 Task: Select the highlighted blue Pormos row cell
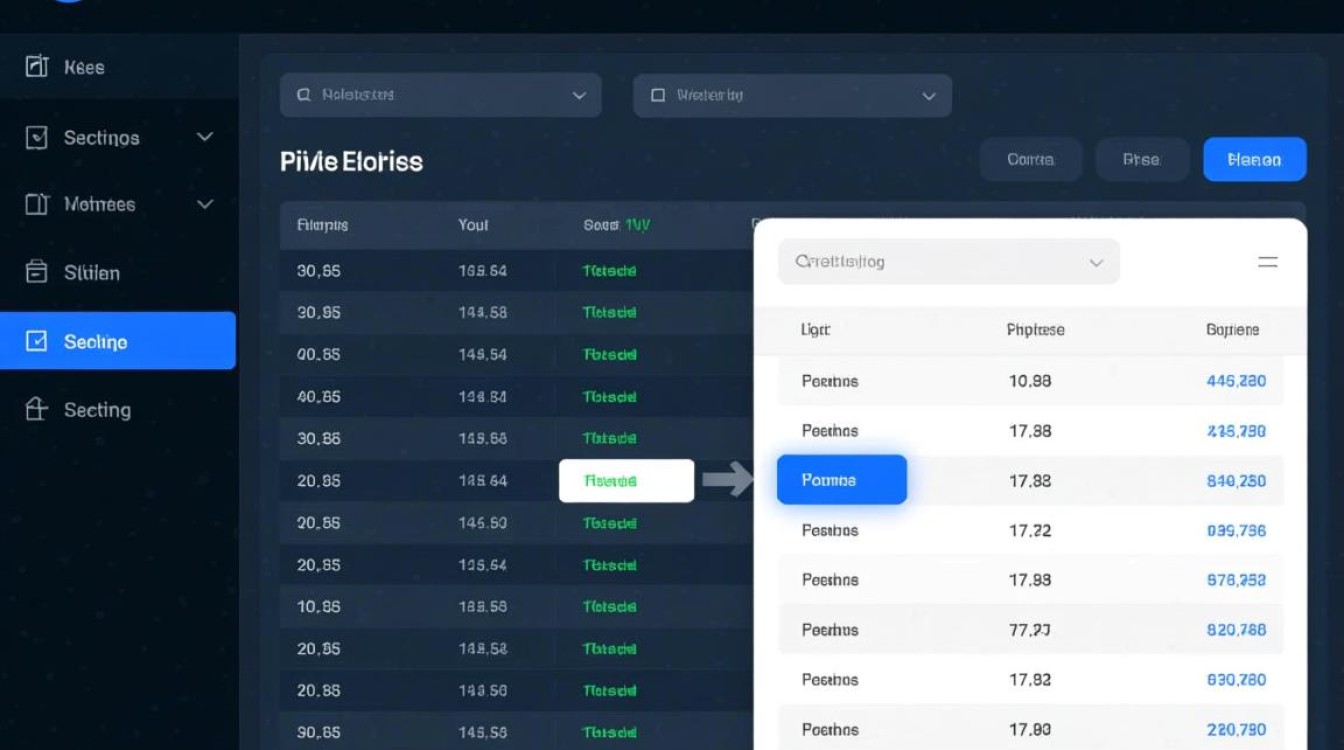842,480
